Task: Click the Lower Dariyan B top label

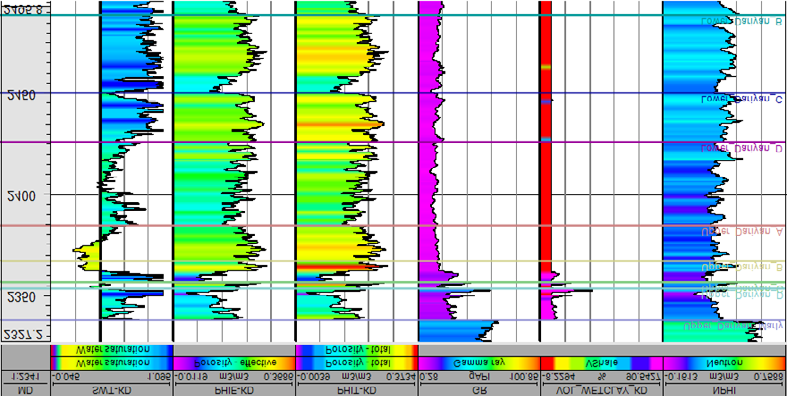Action: pos(741,21)
